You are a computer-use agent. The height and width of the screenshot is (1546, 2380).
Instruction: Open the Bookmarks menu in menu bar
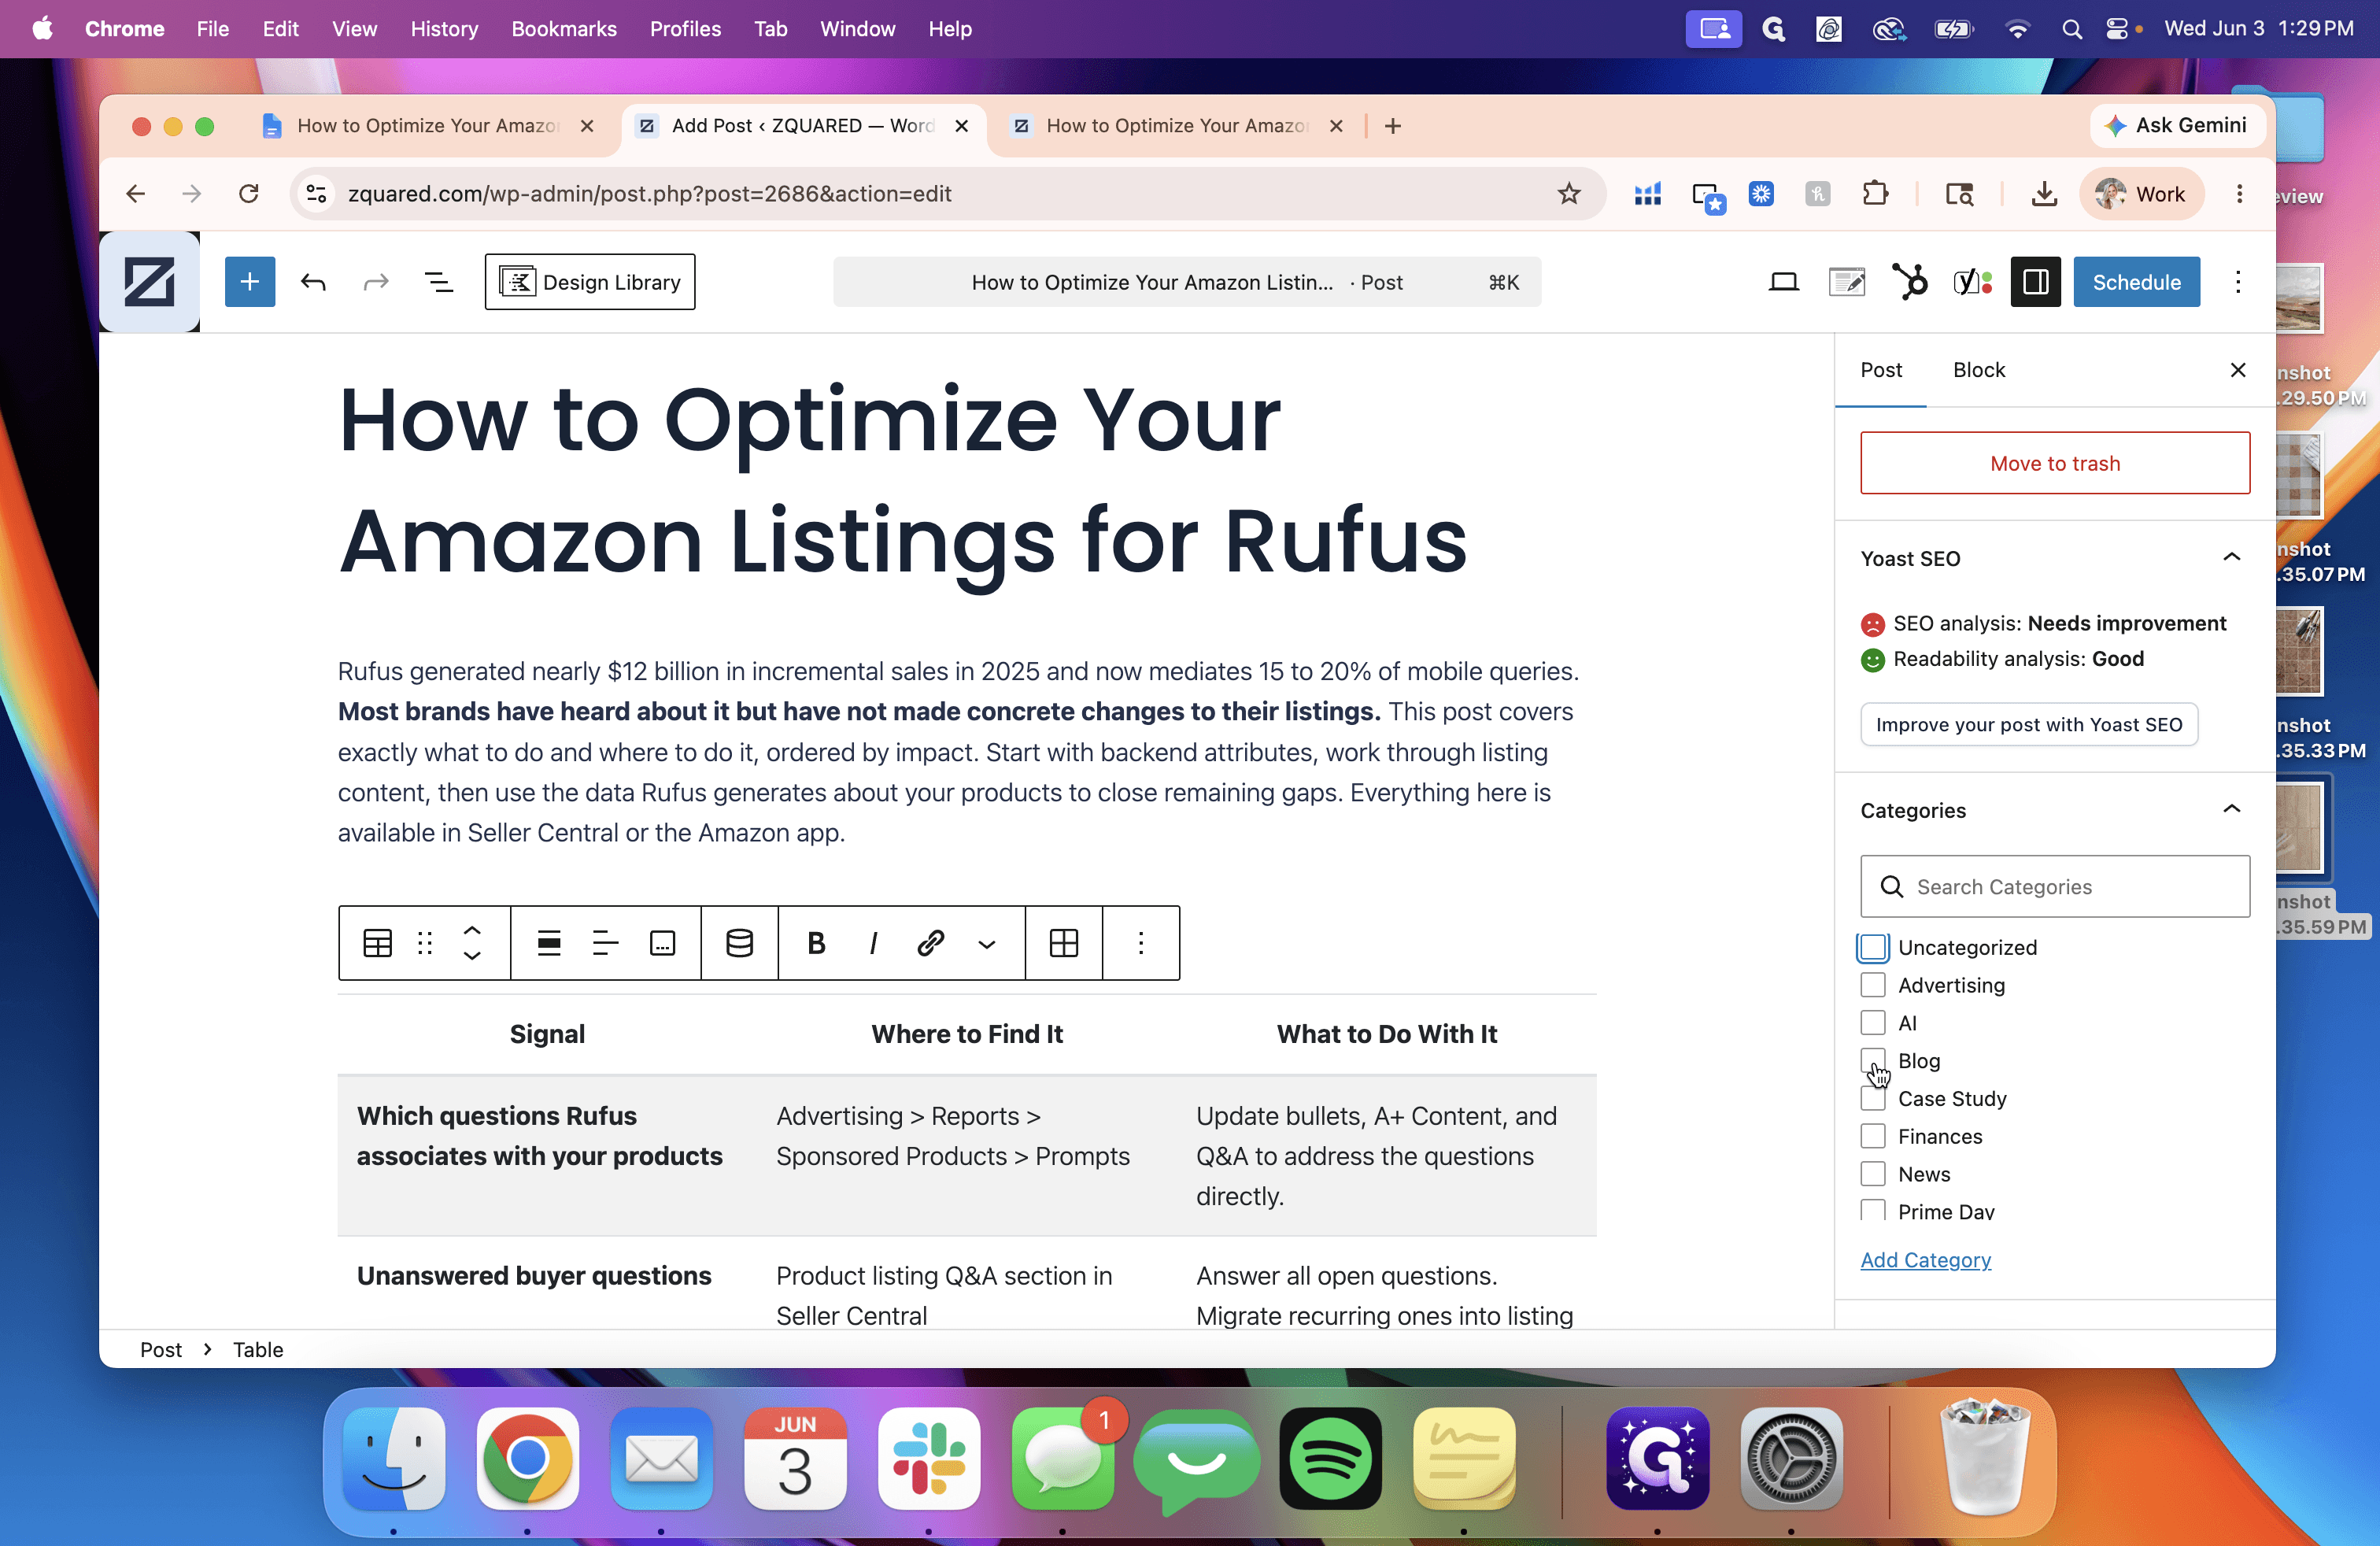pyautogui.click(x=563, y=29)
